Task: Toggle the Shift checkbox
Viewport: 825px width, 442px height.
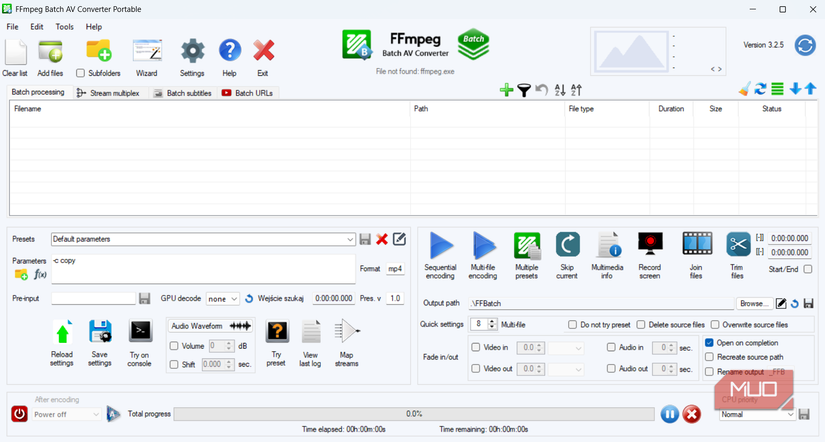Action: [x=174, y=364]
